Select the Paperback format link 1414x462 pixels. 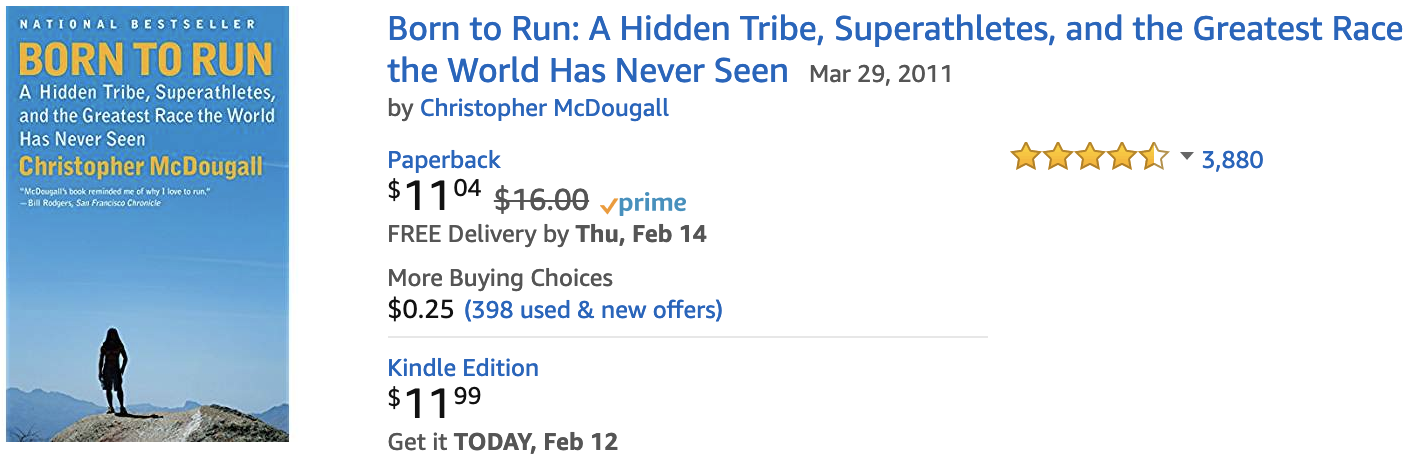444,159
